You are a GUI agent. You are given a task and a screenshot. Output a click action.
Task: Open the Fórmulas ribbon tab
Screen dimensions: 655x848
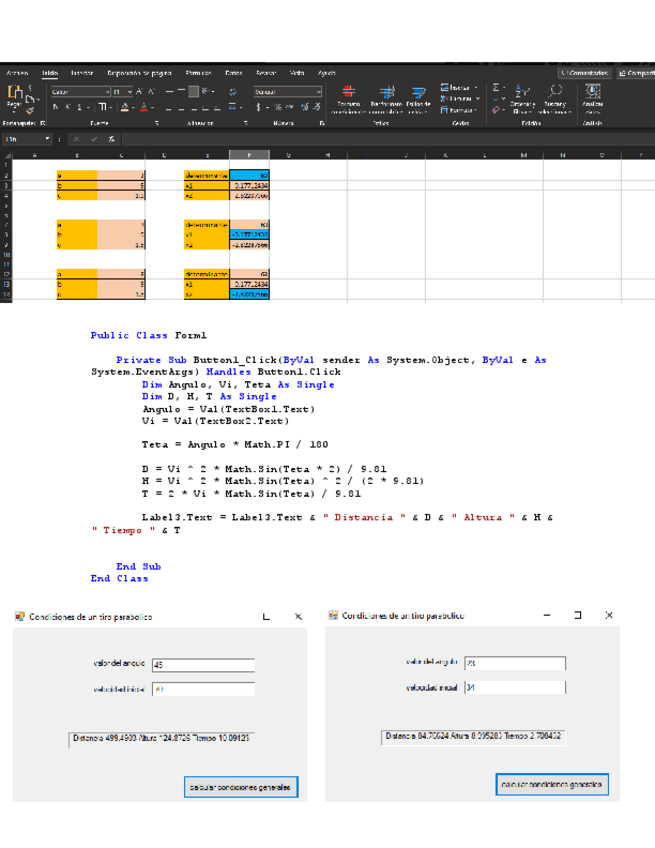tap(198, 73)
